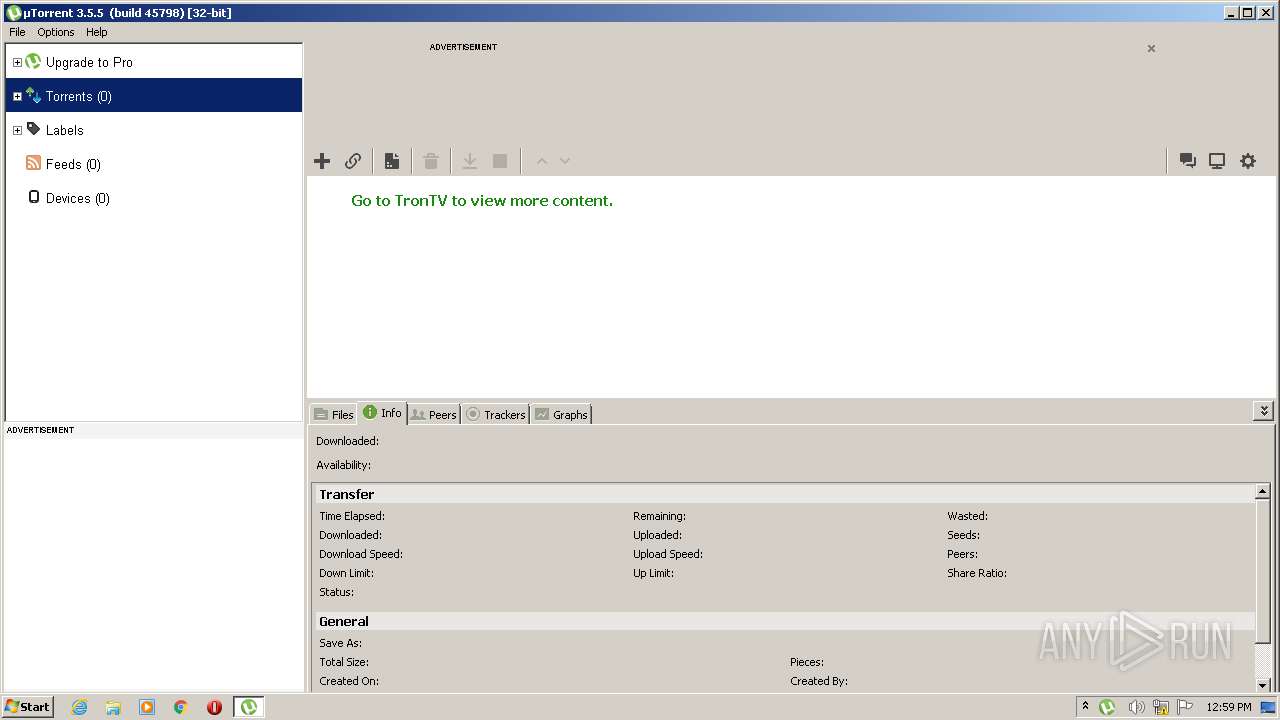Click info pane scrollbar up arrow
1280x720 pixels.
pyautogui.click(x=1263, y=492)
